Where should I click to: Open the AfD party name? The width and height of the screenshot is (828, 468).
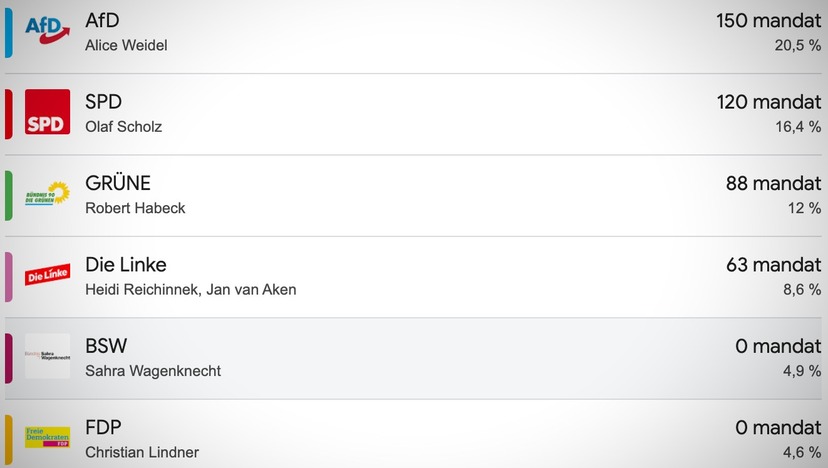tap(102, 21)
